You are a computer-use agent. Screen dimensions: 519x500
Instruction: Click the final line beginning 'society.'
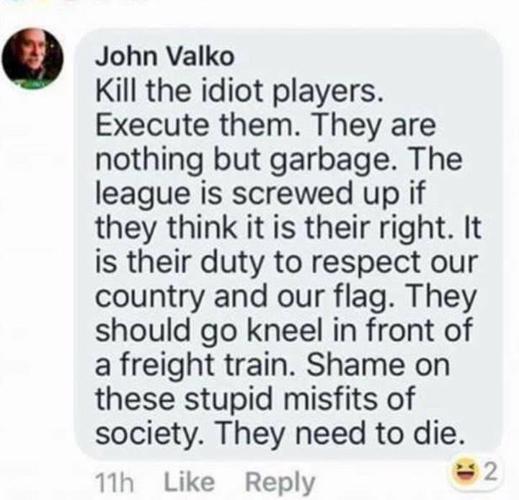click(280, 432)
